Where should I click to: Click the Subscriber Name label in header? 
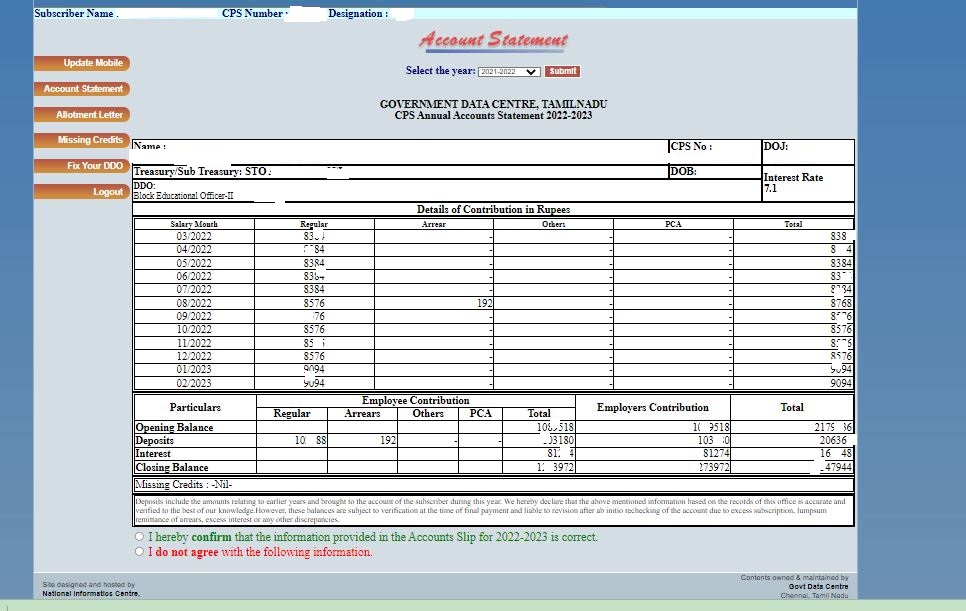[x=74, y=14]
